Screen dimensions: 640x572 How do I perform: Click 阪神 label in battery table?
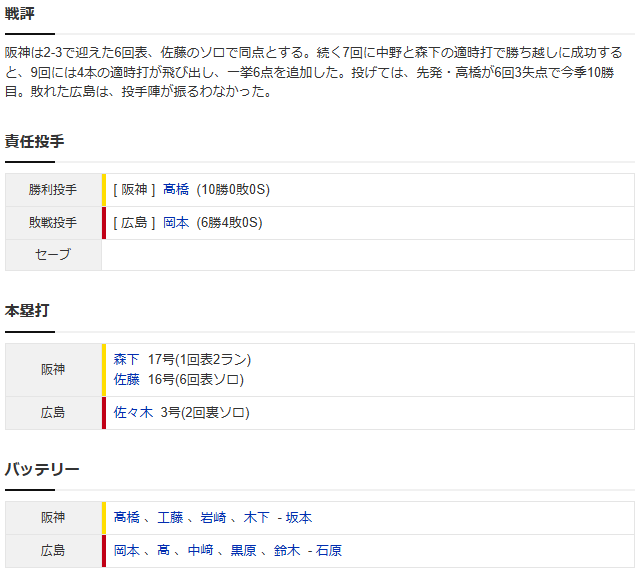click(x=53, y=517)
